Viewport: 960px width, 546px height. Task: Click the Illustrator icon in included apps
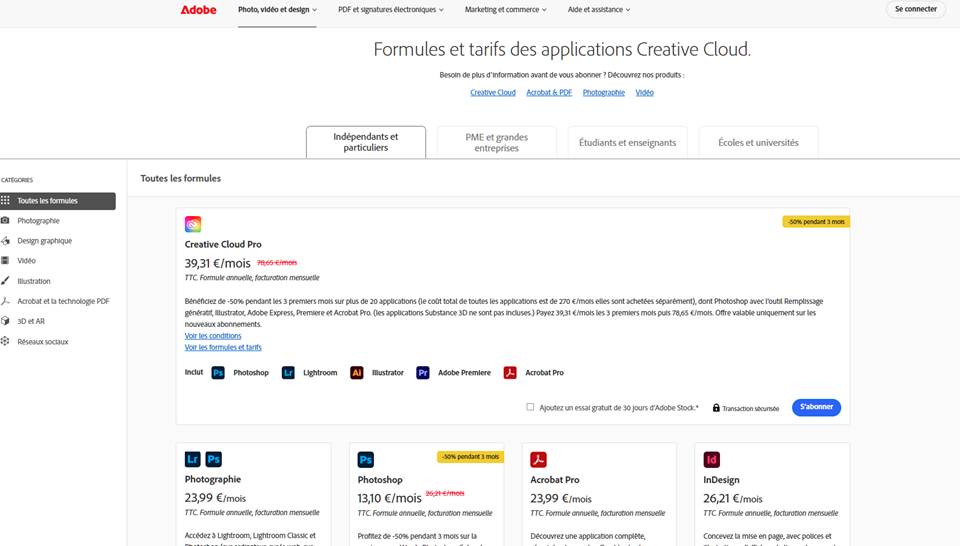click(357, 373)
